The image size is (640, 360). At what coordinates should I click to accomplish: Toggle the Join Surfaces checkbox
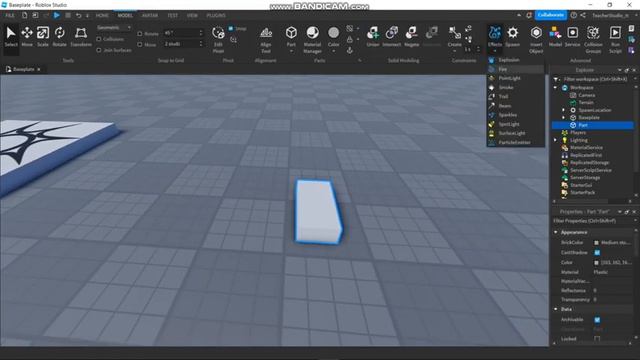click(x=99, y=50)
